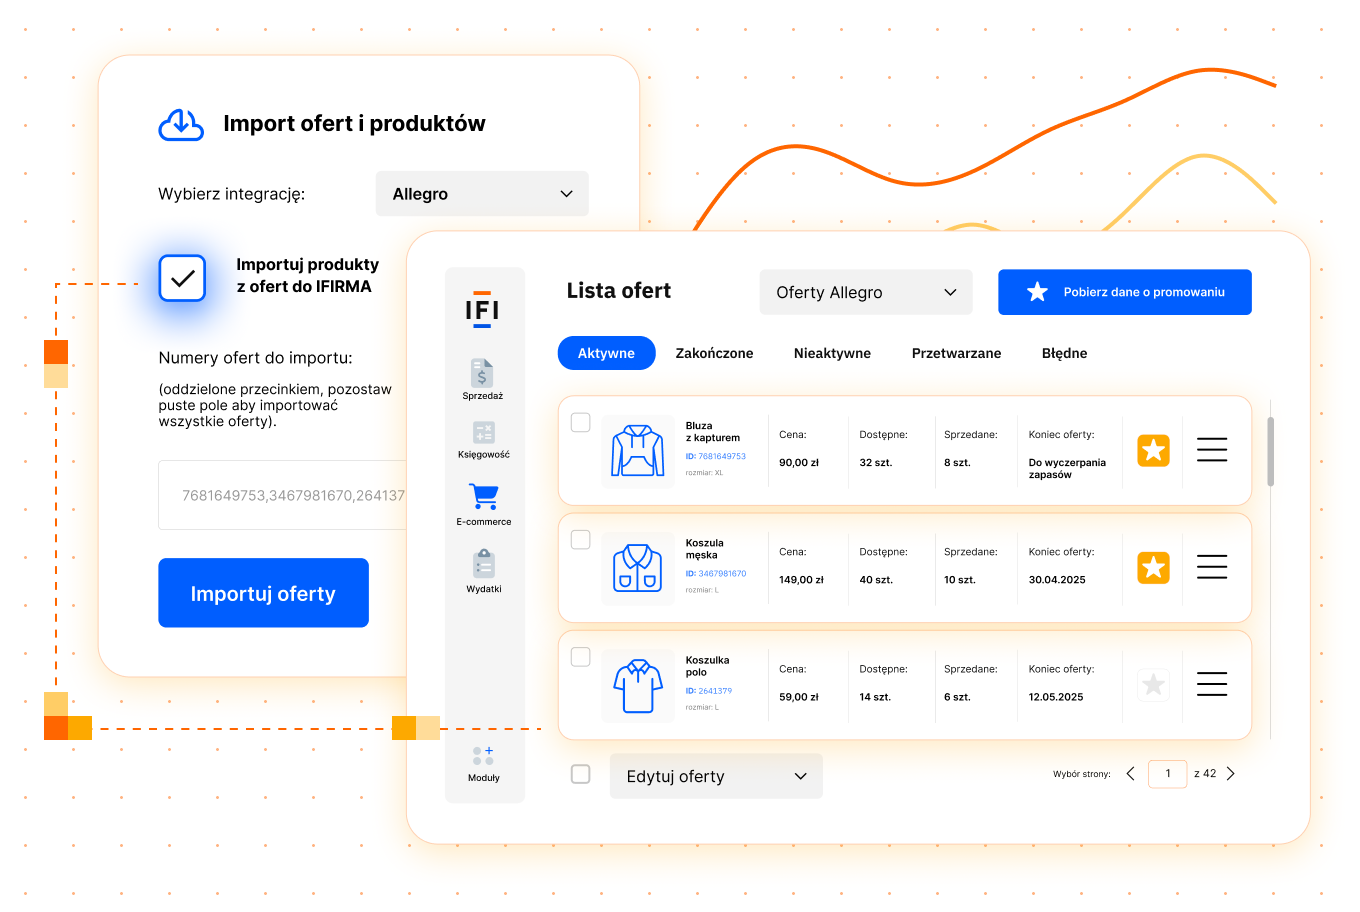This screenshot has width=1360, height=912.
Task: Switch to Nieaktywne tab
Action: [832, 353]
